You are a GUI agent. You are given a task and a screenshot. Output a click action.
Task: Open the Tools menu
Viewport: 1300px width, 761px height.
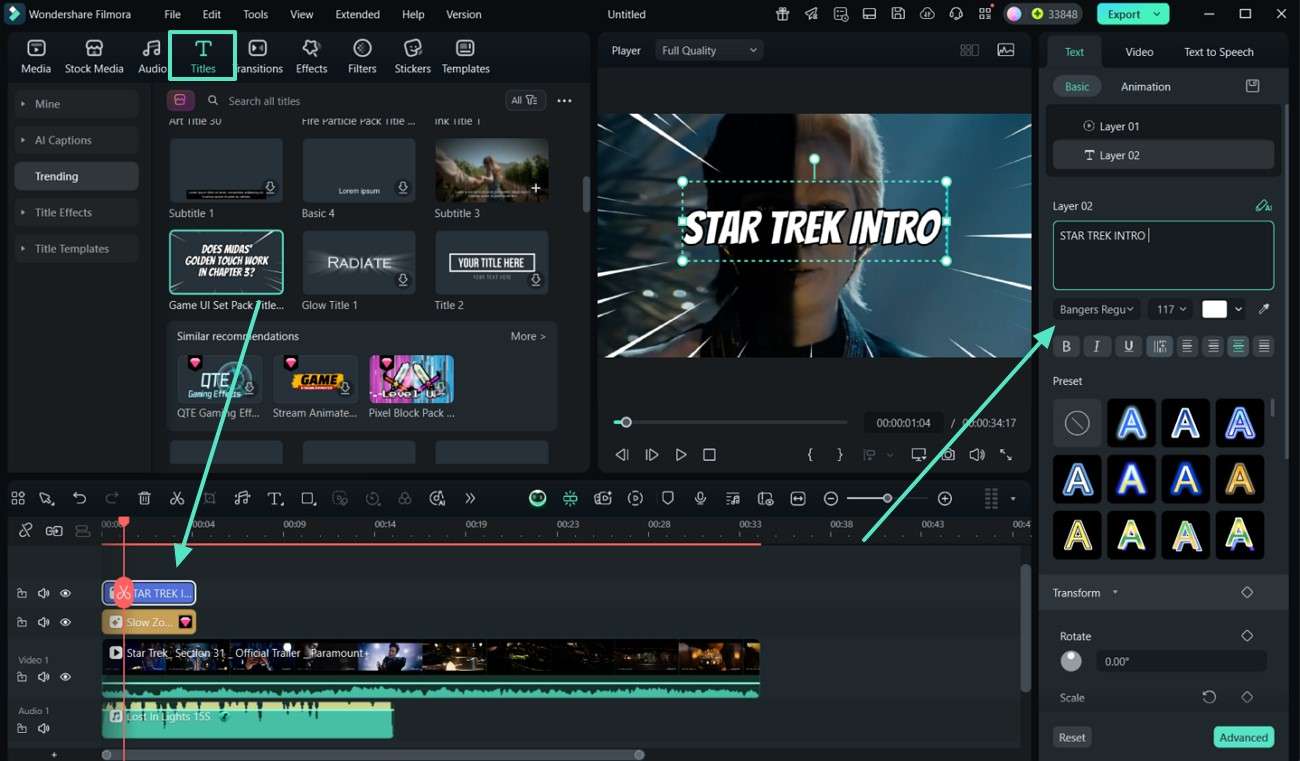point(255,14)
